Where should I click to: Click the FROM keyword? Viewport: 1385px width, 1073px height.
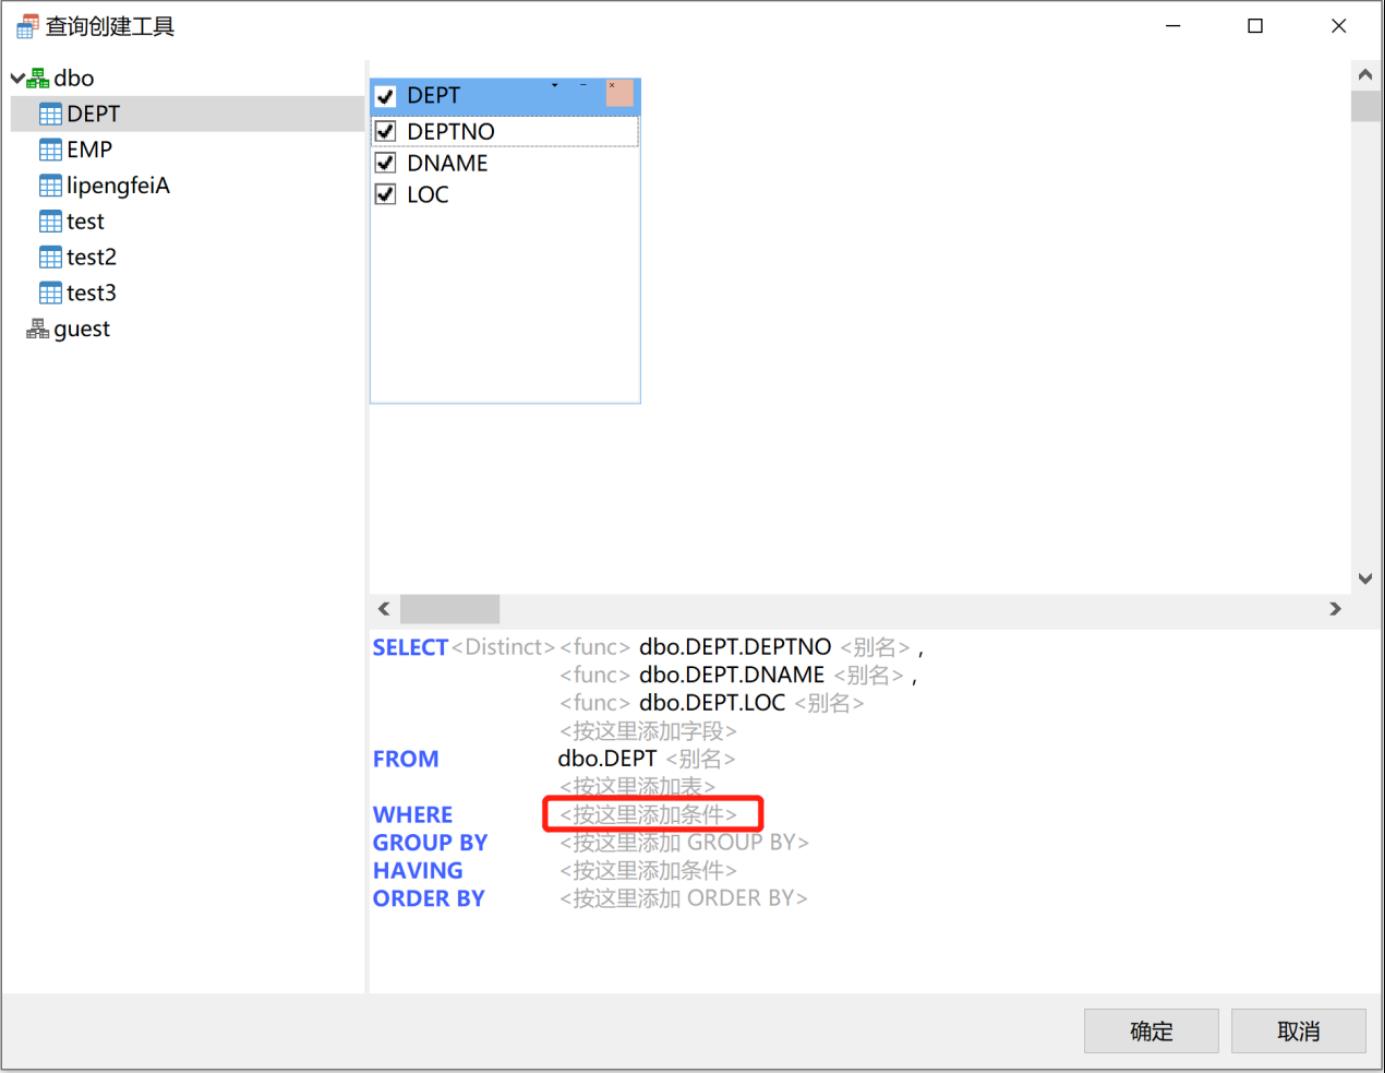coord(406,759)
